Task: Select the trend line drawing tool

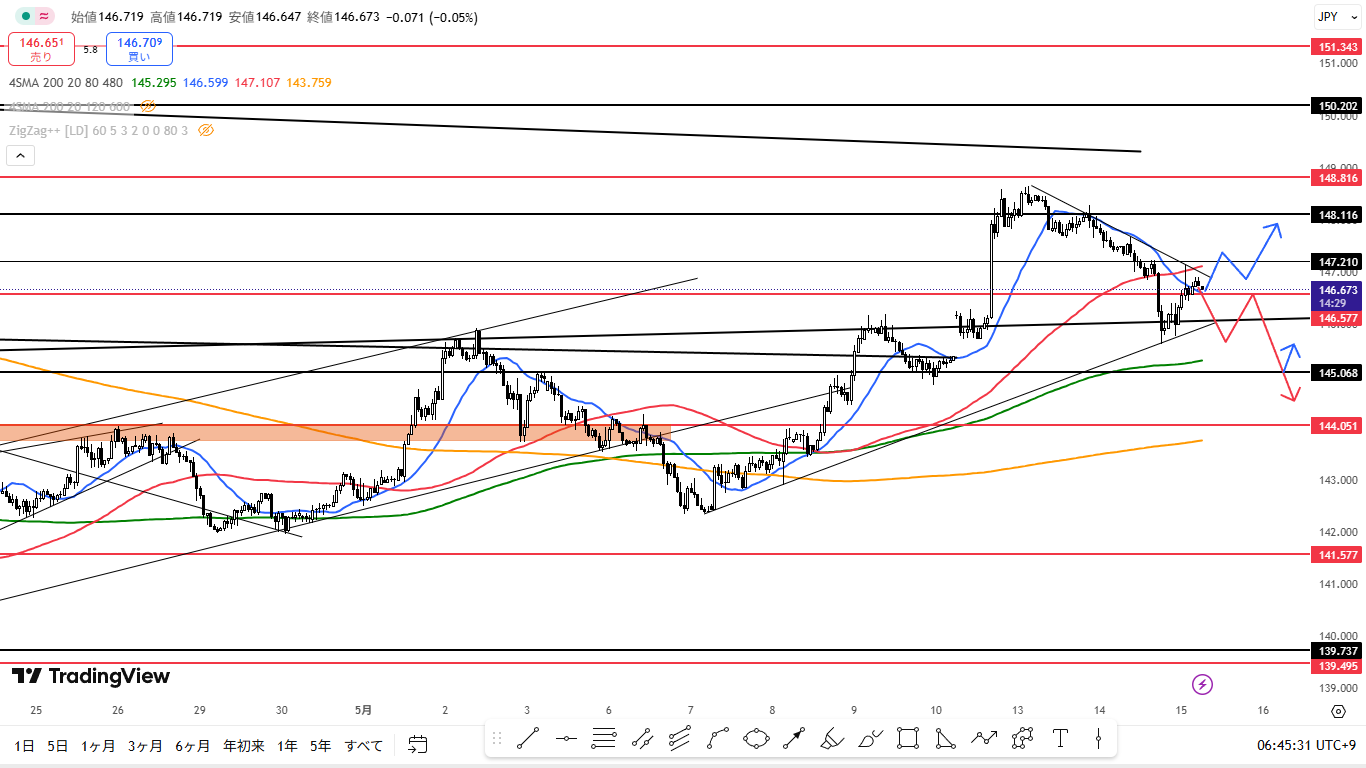Action: [528, 739]
